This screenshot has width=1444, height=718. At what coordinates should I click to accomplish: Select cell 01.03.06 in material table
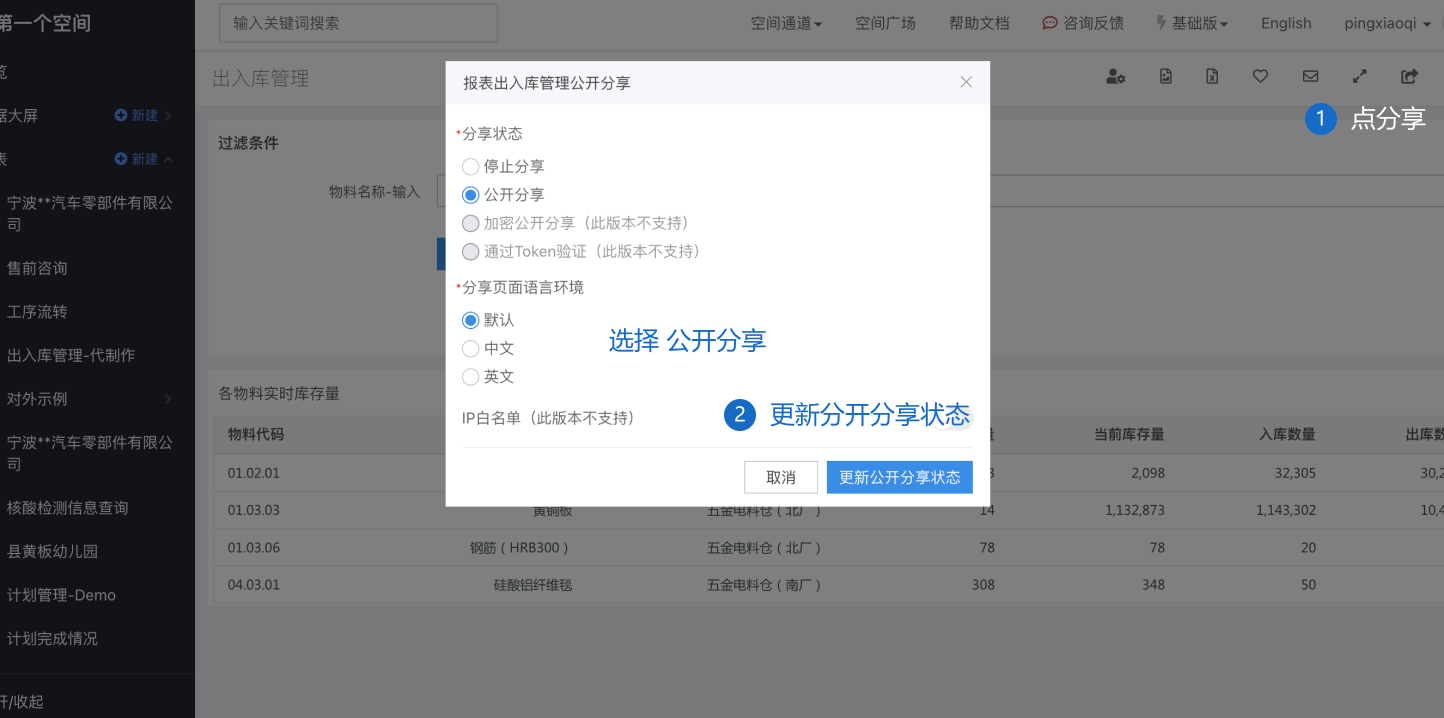pyautogui.click(x=254, y=548)
